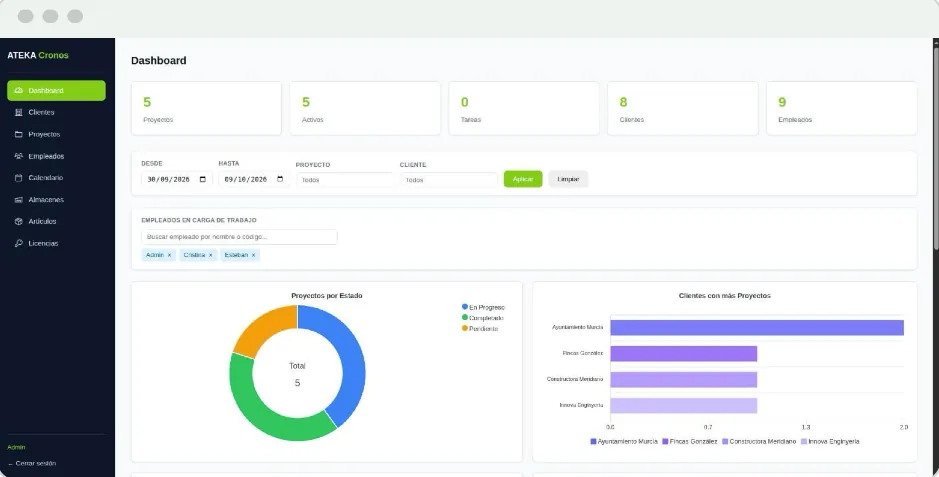The height and width of the screenshot is (477, 939).
Task: Click the 'Empleados en carga de trabajo' label
Action: coord(199,220)
